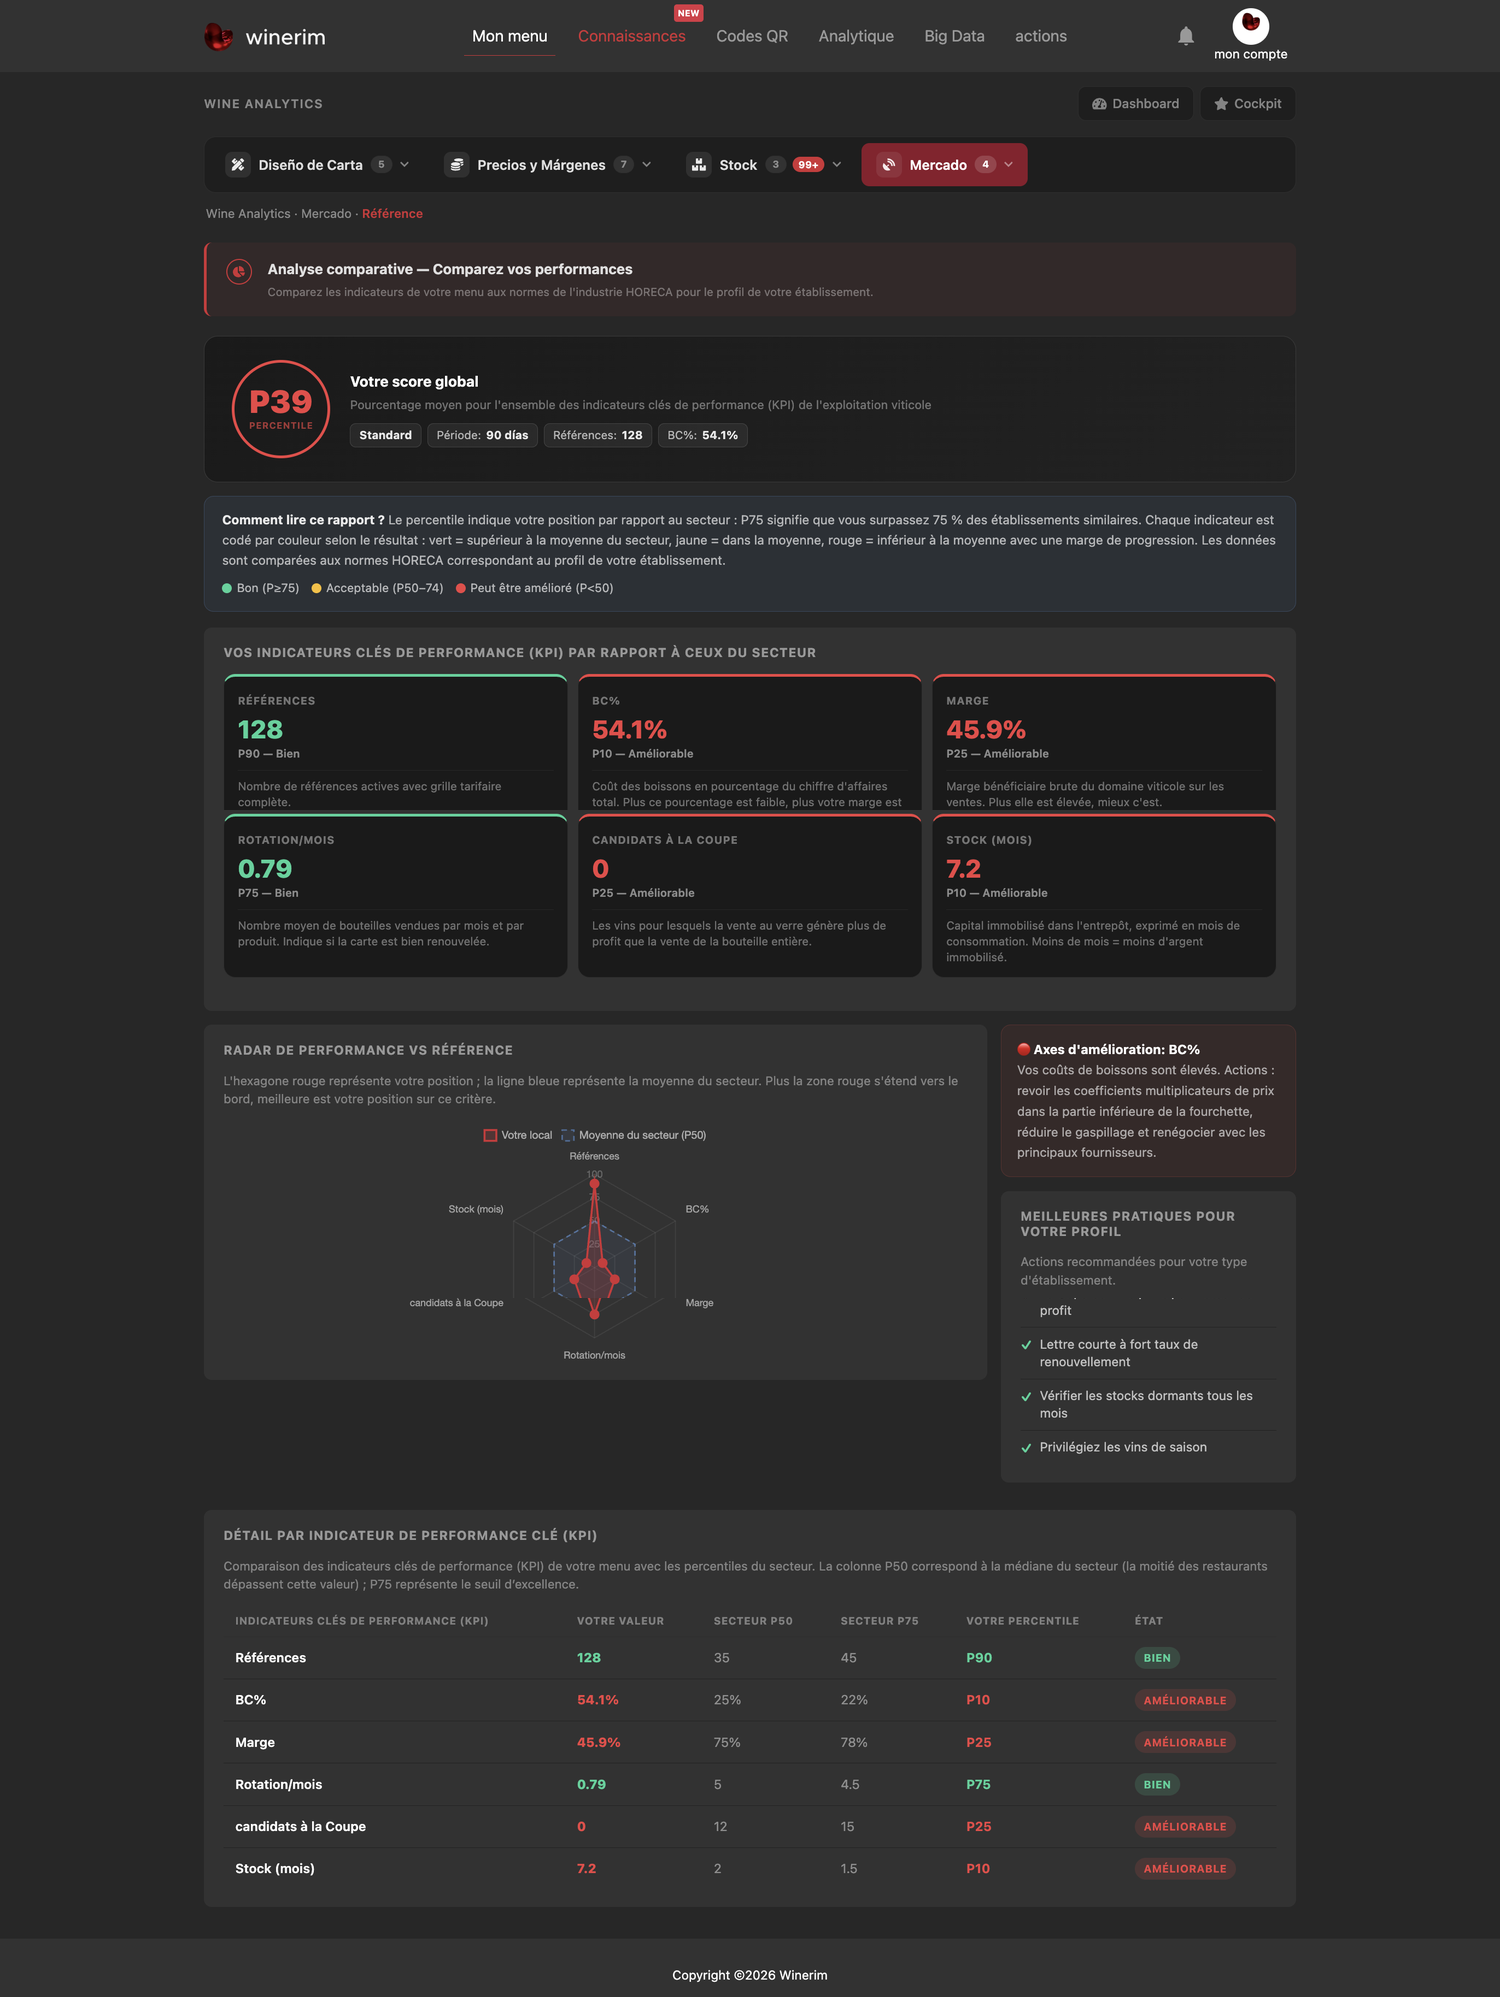Click AMÉLIORABLE status in Marge row
1500x1997 pixels.
[1185, 1742]
